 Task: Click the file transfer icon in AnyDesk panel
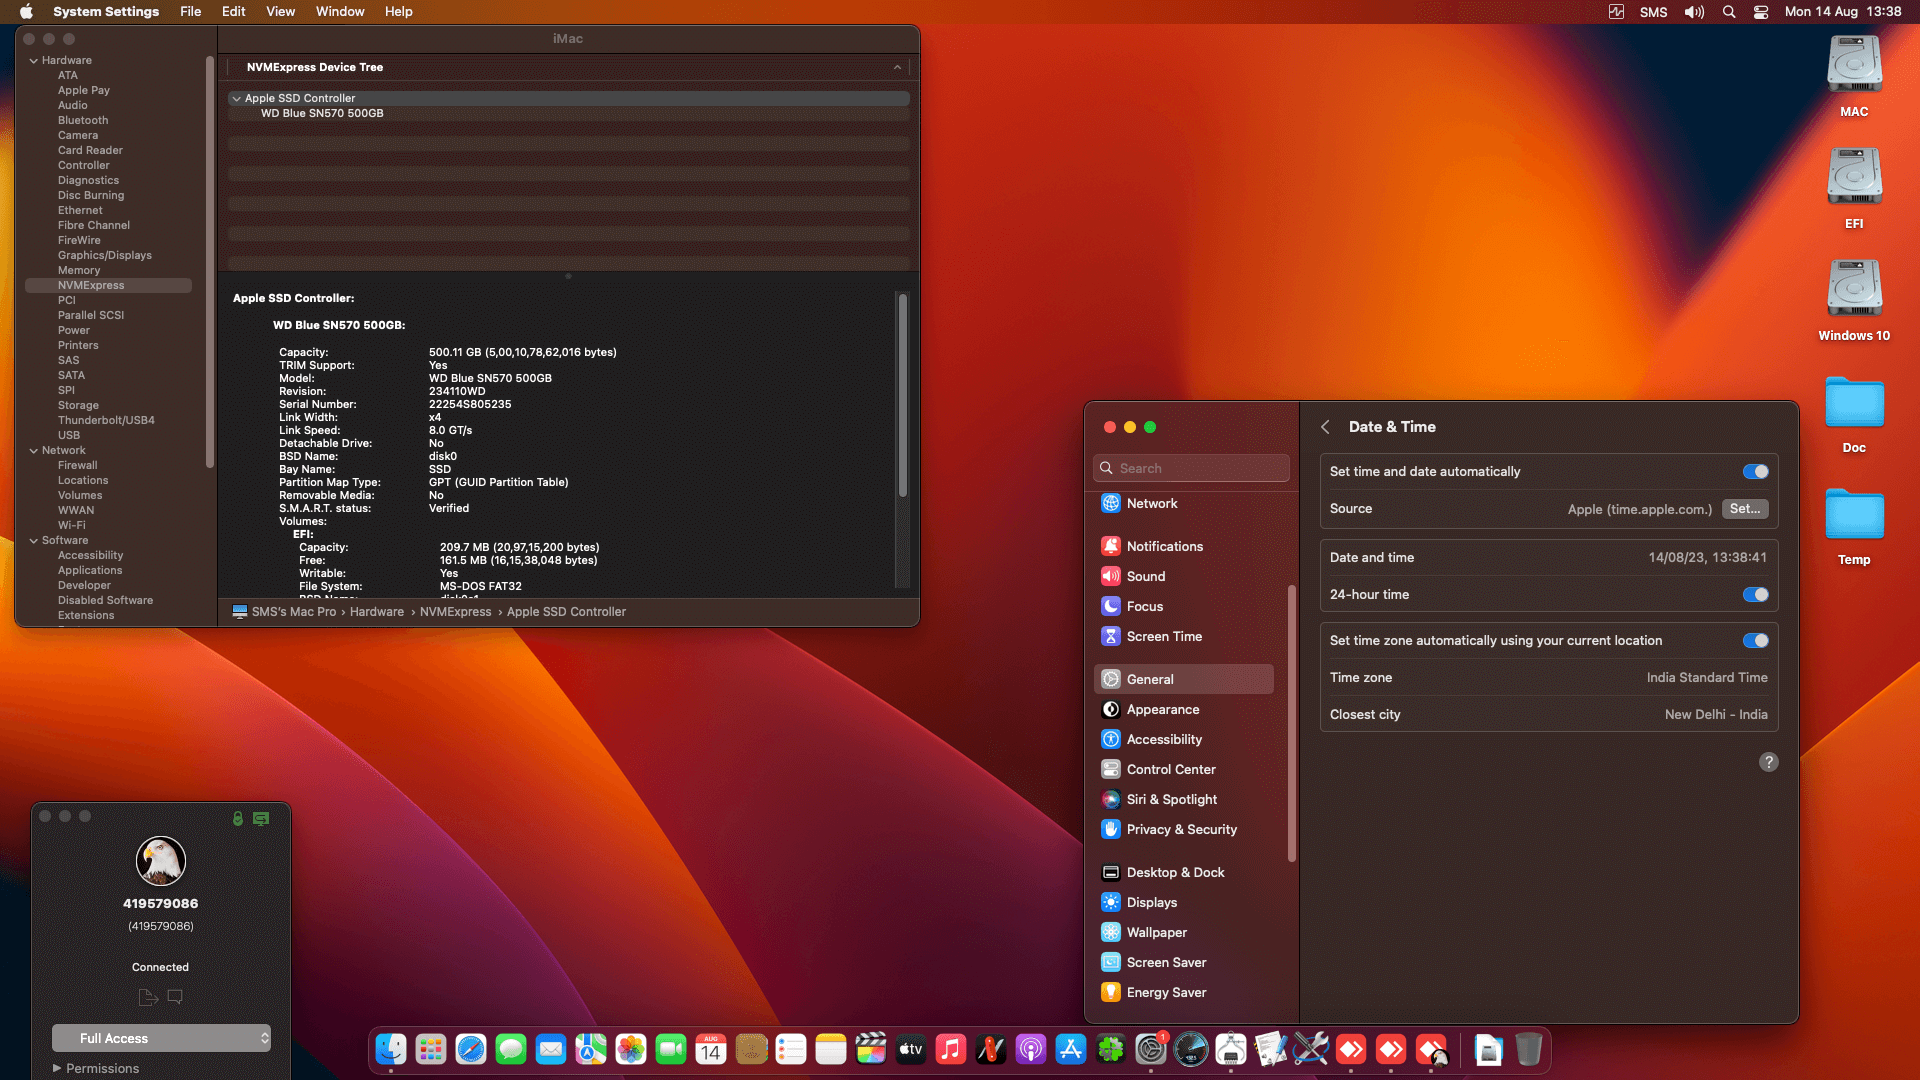point(148,997)
